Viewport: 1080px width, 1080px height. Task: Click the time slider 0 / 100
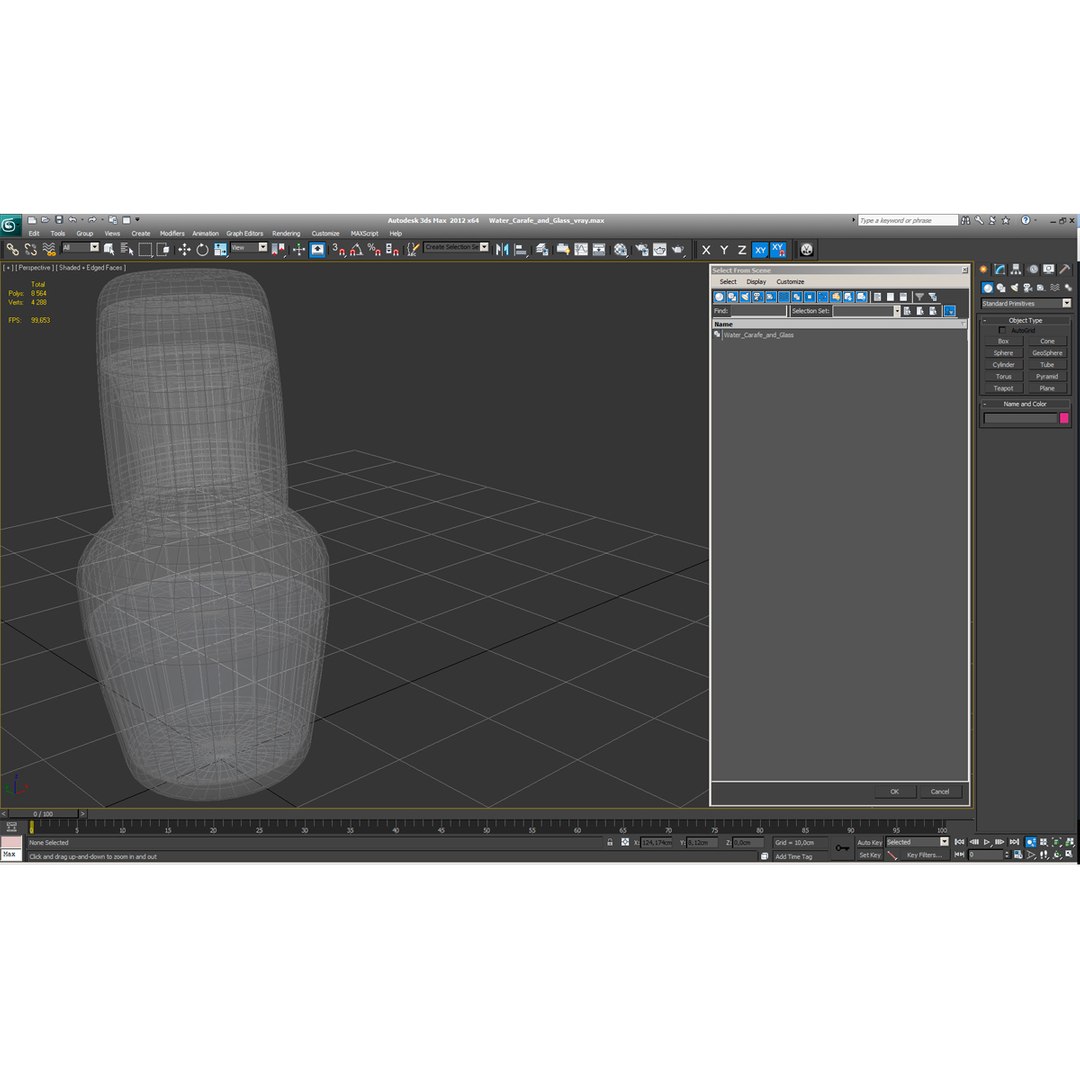pyautogui.click(x=43, y=813)
